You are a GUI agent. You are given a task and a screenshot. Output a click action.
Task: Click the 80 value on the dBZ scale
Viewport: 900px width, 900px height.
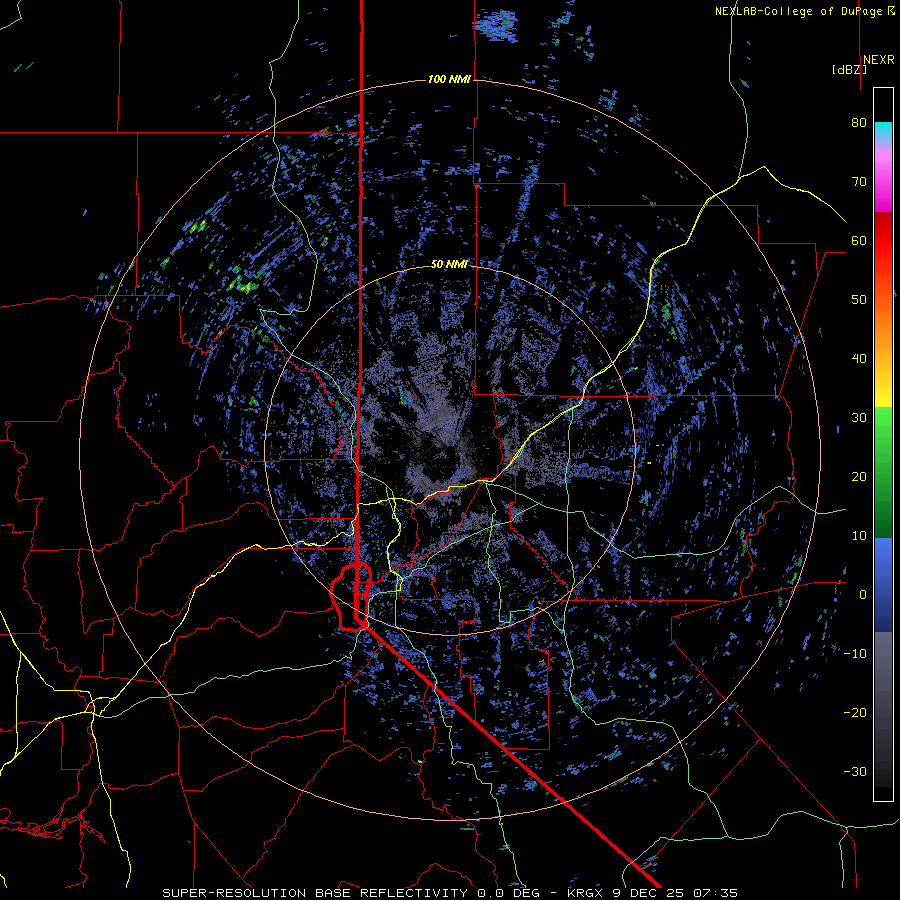pos(859,123)
